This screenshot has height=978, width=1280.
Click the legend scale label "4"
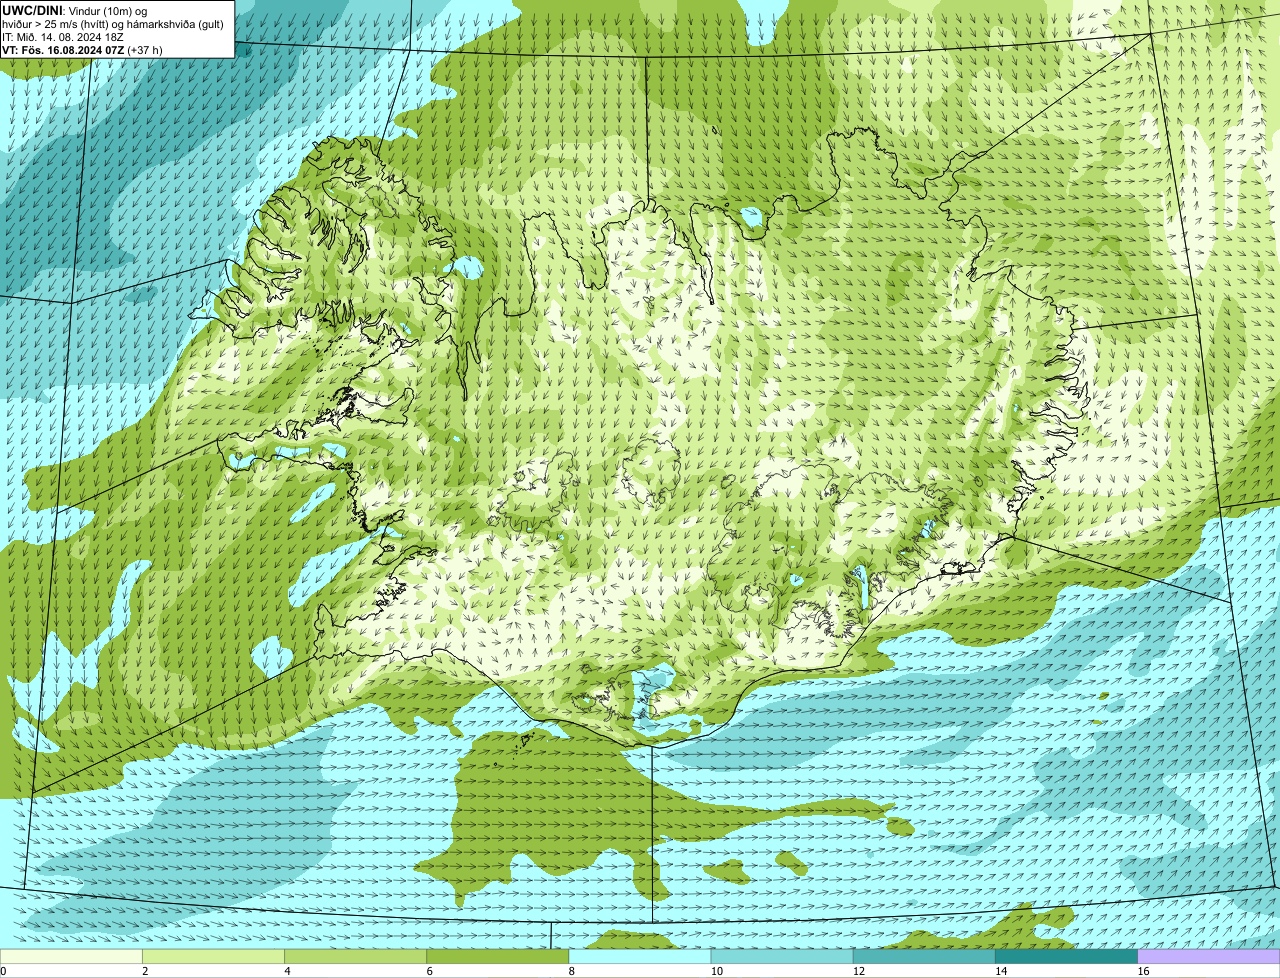(287, 971)
